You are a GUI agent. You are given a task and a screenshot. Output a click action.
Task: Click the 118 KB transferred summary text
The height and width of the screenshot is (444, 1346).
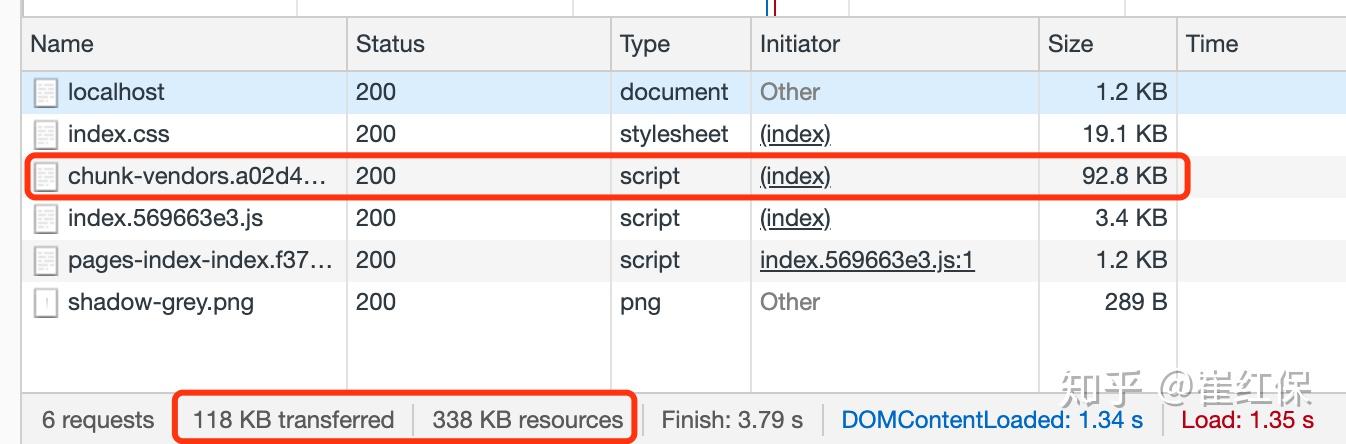[x=293, y=419]
